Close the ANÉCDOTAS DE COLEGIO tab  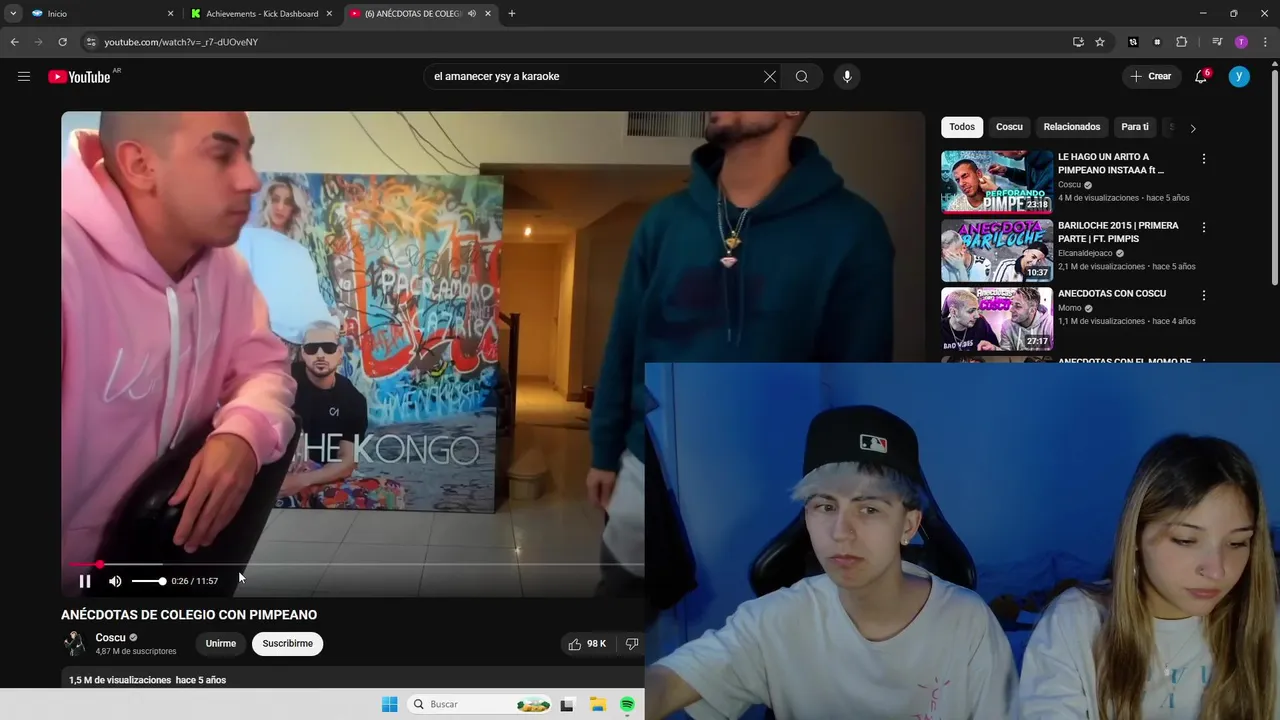(488, 14)
